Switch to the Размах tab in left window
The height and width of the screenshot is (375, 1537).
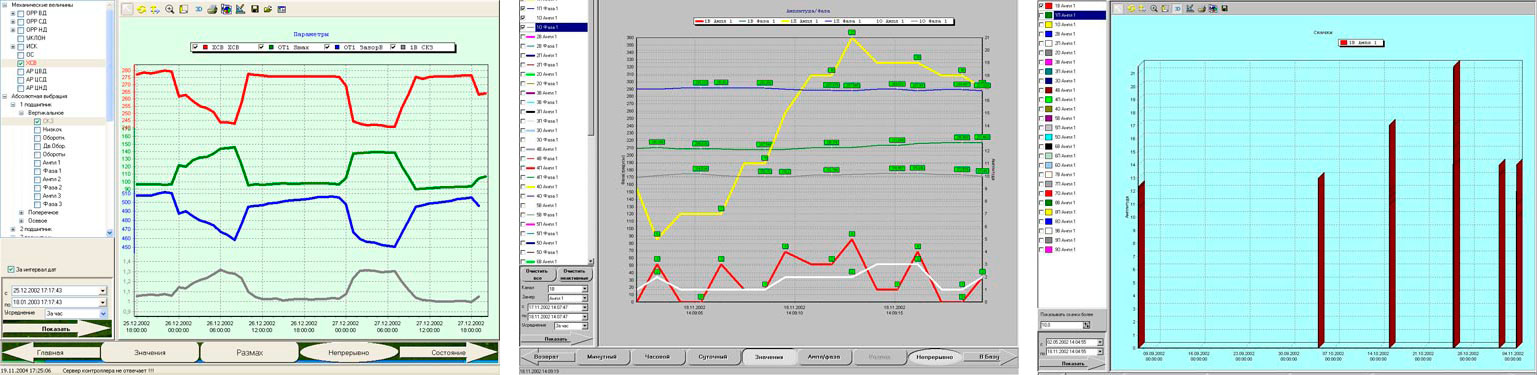pos(250,352)
